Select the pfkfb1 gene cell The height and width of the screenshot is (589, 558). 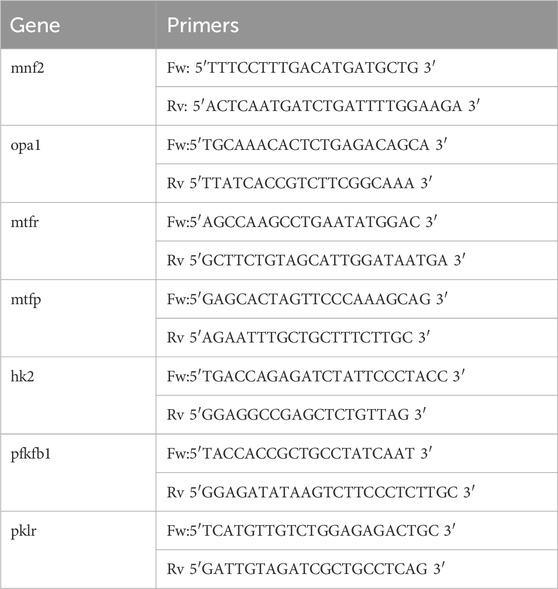pos(78,473)
